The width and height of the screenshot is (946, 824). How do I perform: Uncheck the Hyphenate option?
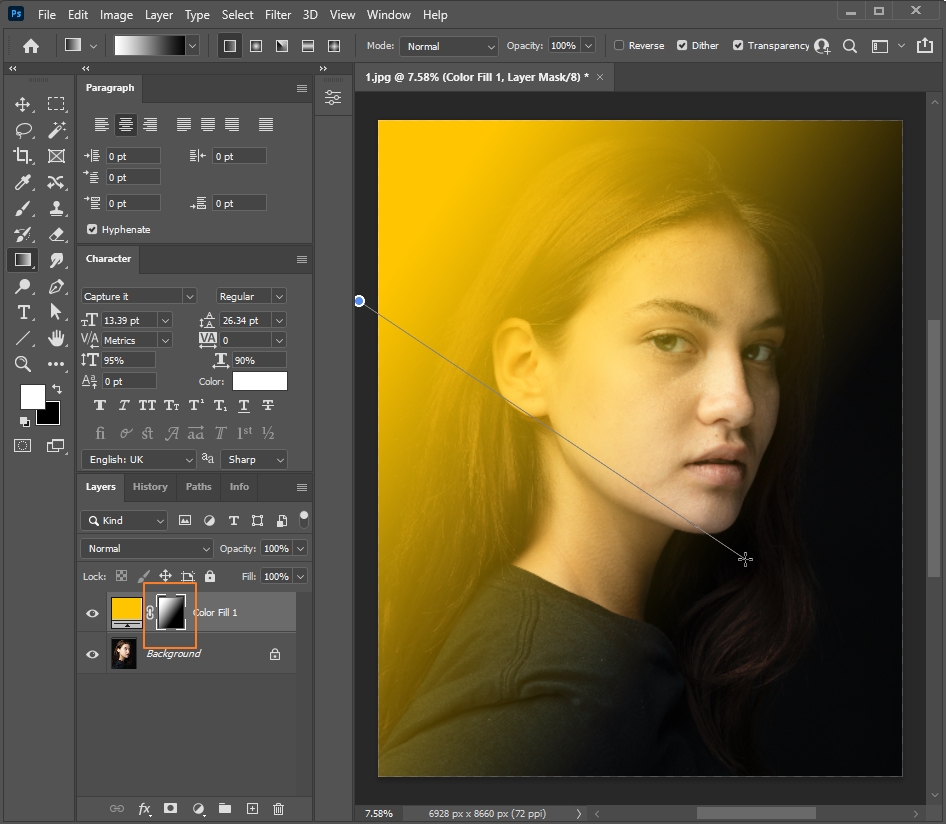(93, 230)
